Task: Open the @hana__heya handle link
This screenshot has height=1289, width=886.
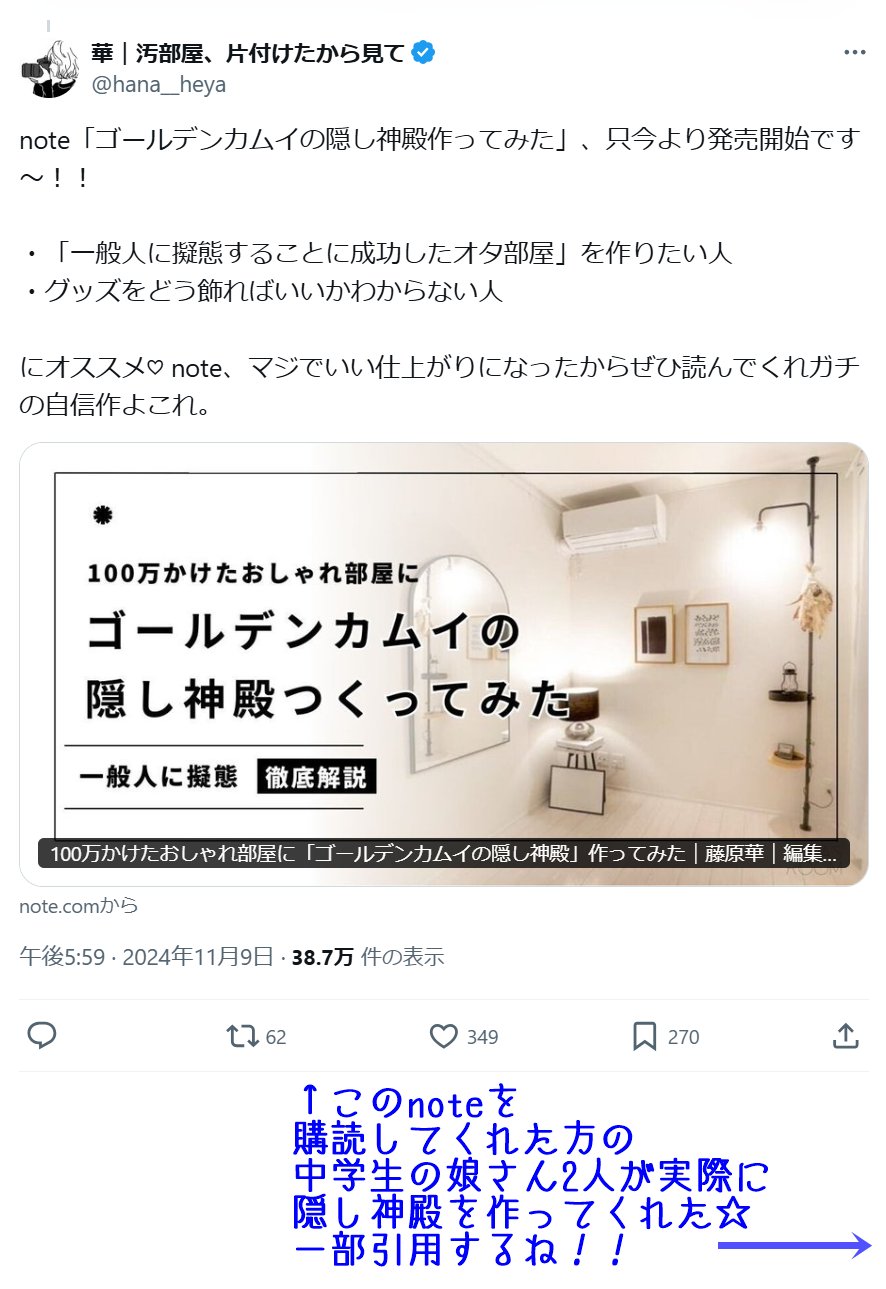Action: click(x=159, y=85)
